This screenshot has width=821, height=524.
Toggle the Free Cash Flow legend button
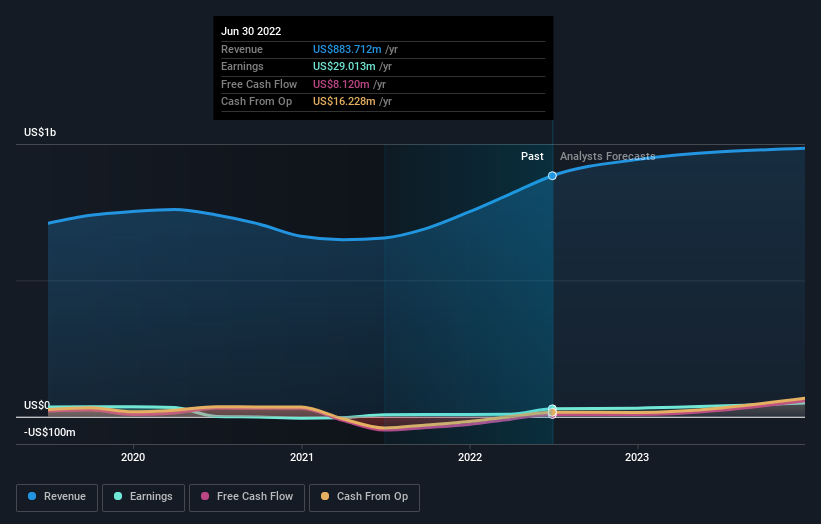coord(247,497)
